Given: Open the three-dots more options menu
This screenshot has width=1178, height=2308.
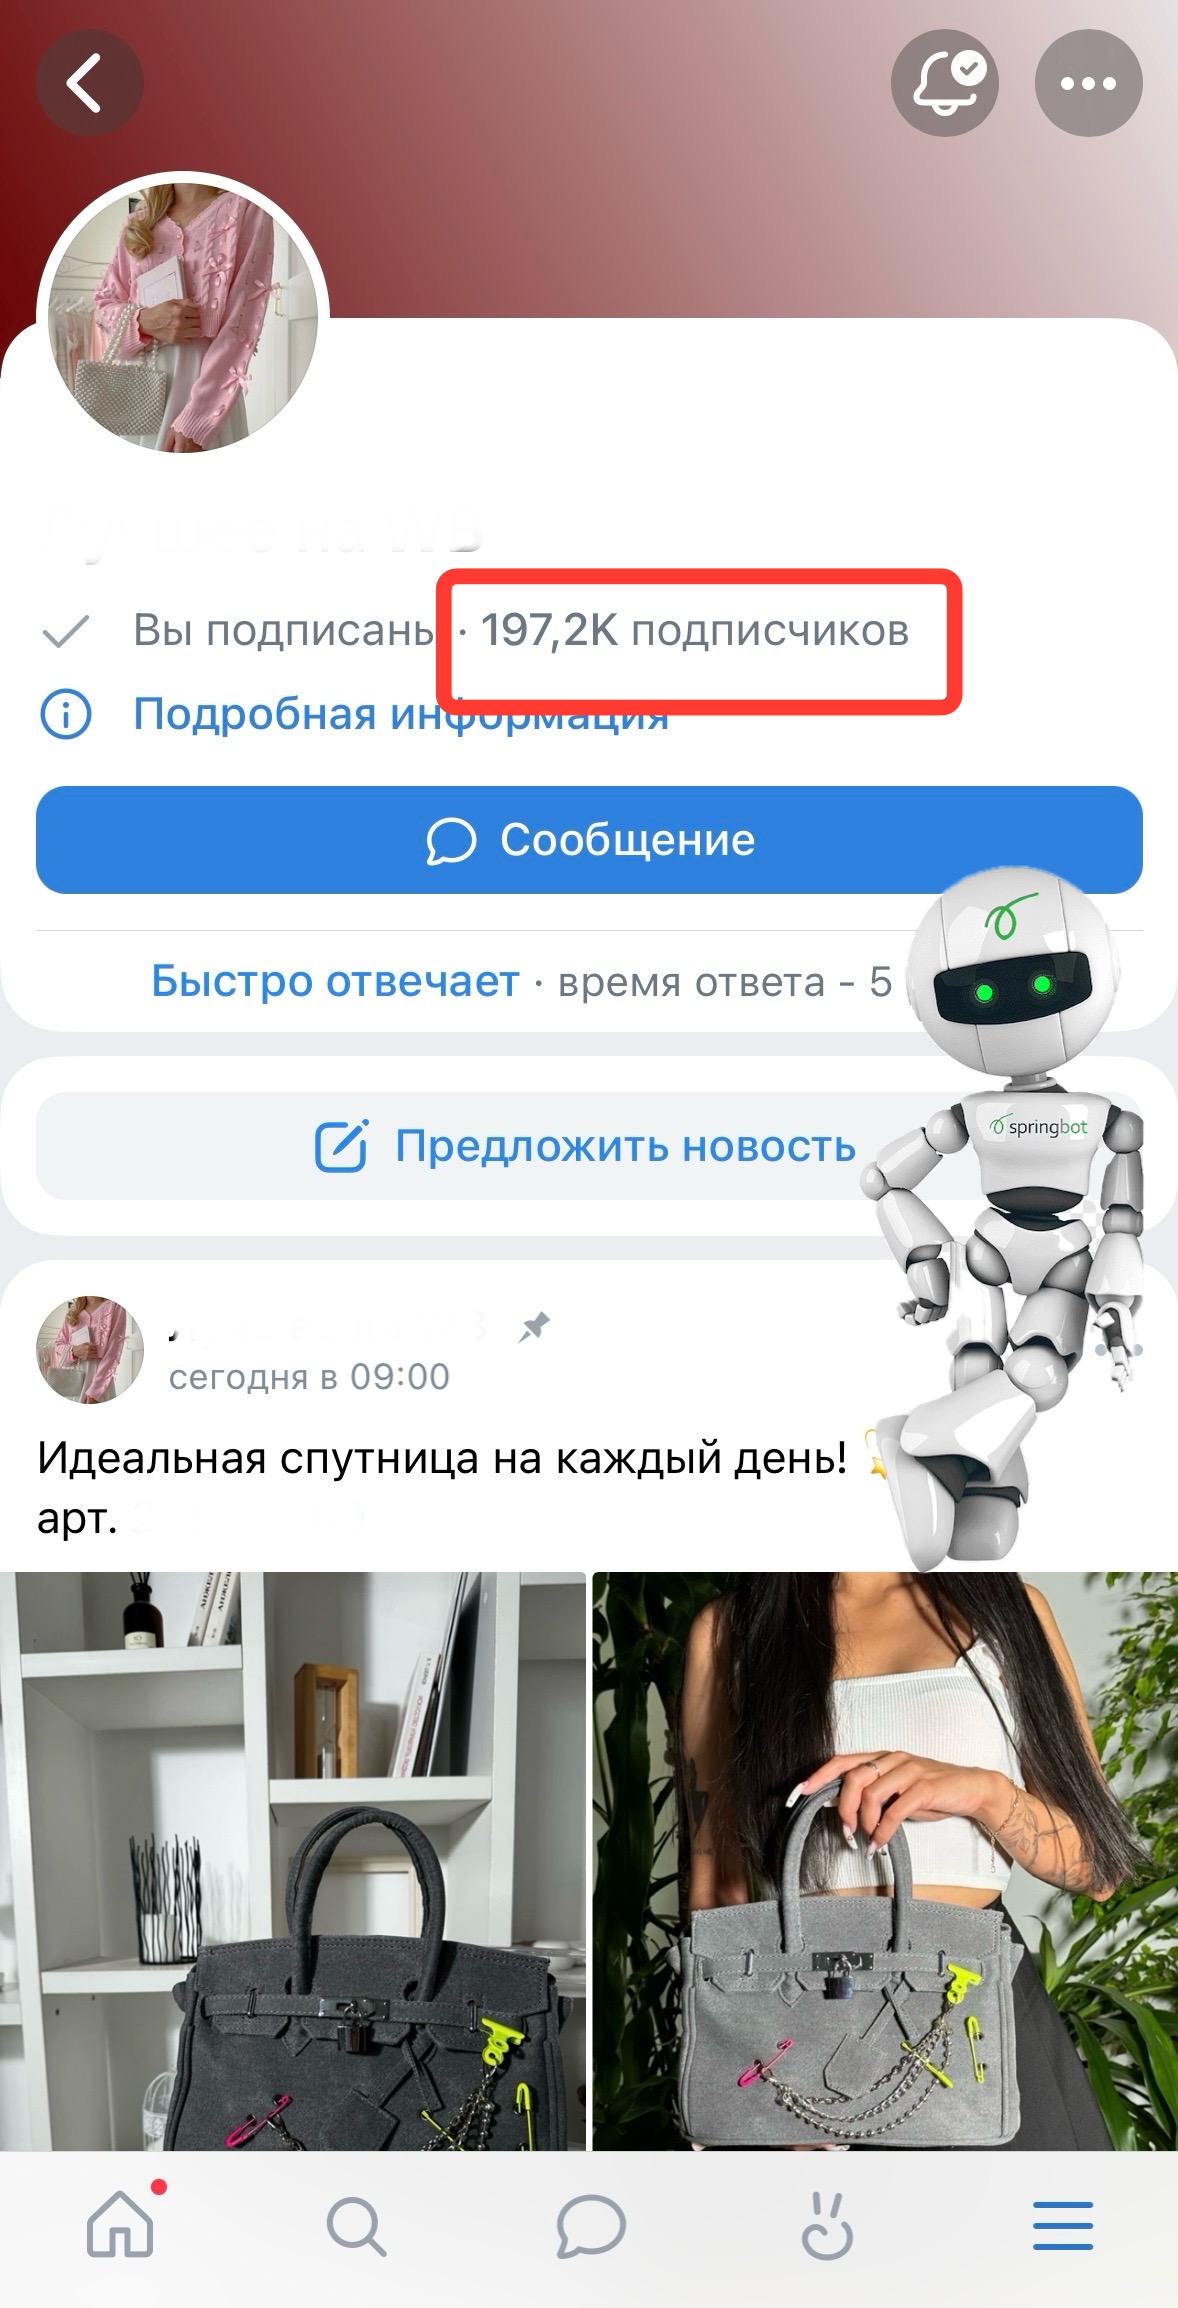Looking at the screenshot, I should coord(1088,83).
